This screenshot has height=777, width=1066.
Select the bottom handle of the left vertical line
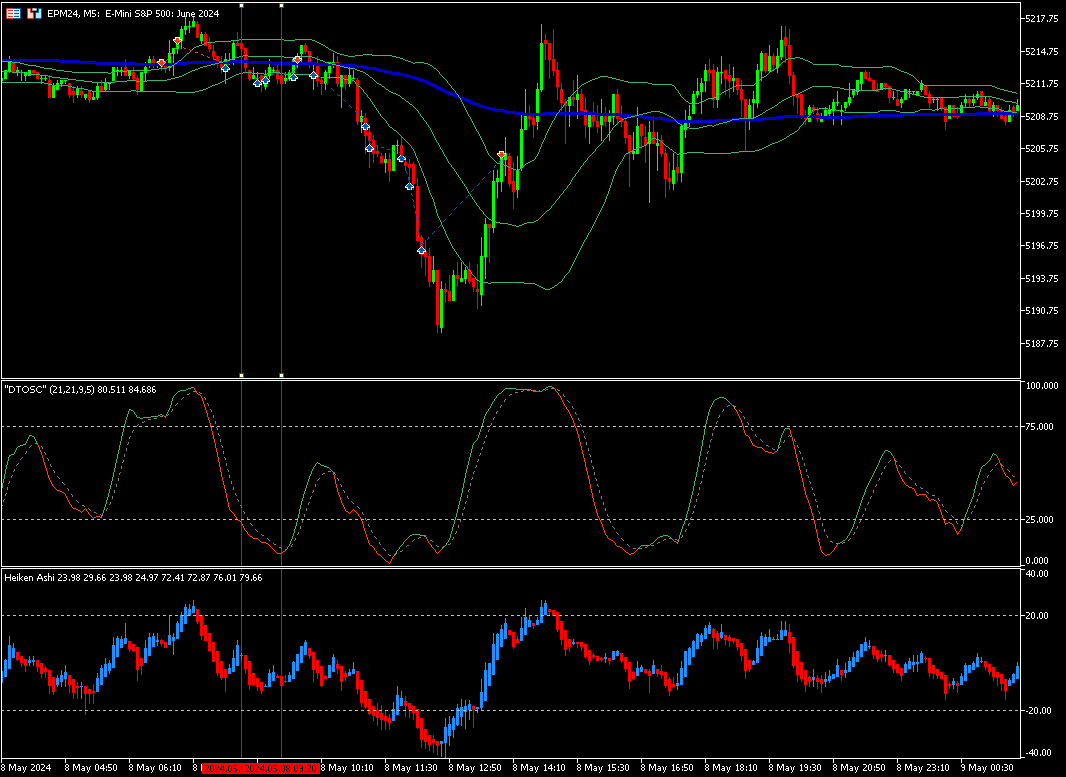(x=242, y=375)
